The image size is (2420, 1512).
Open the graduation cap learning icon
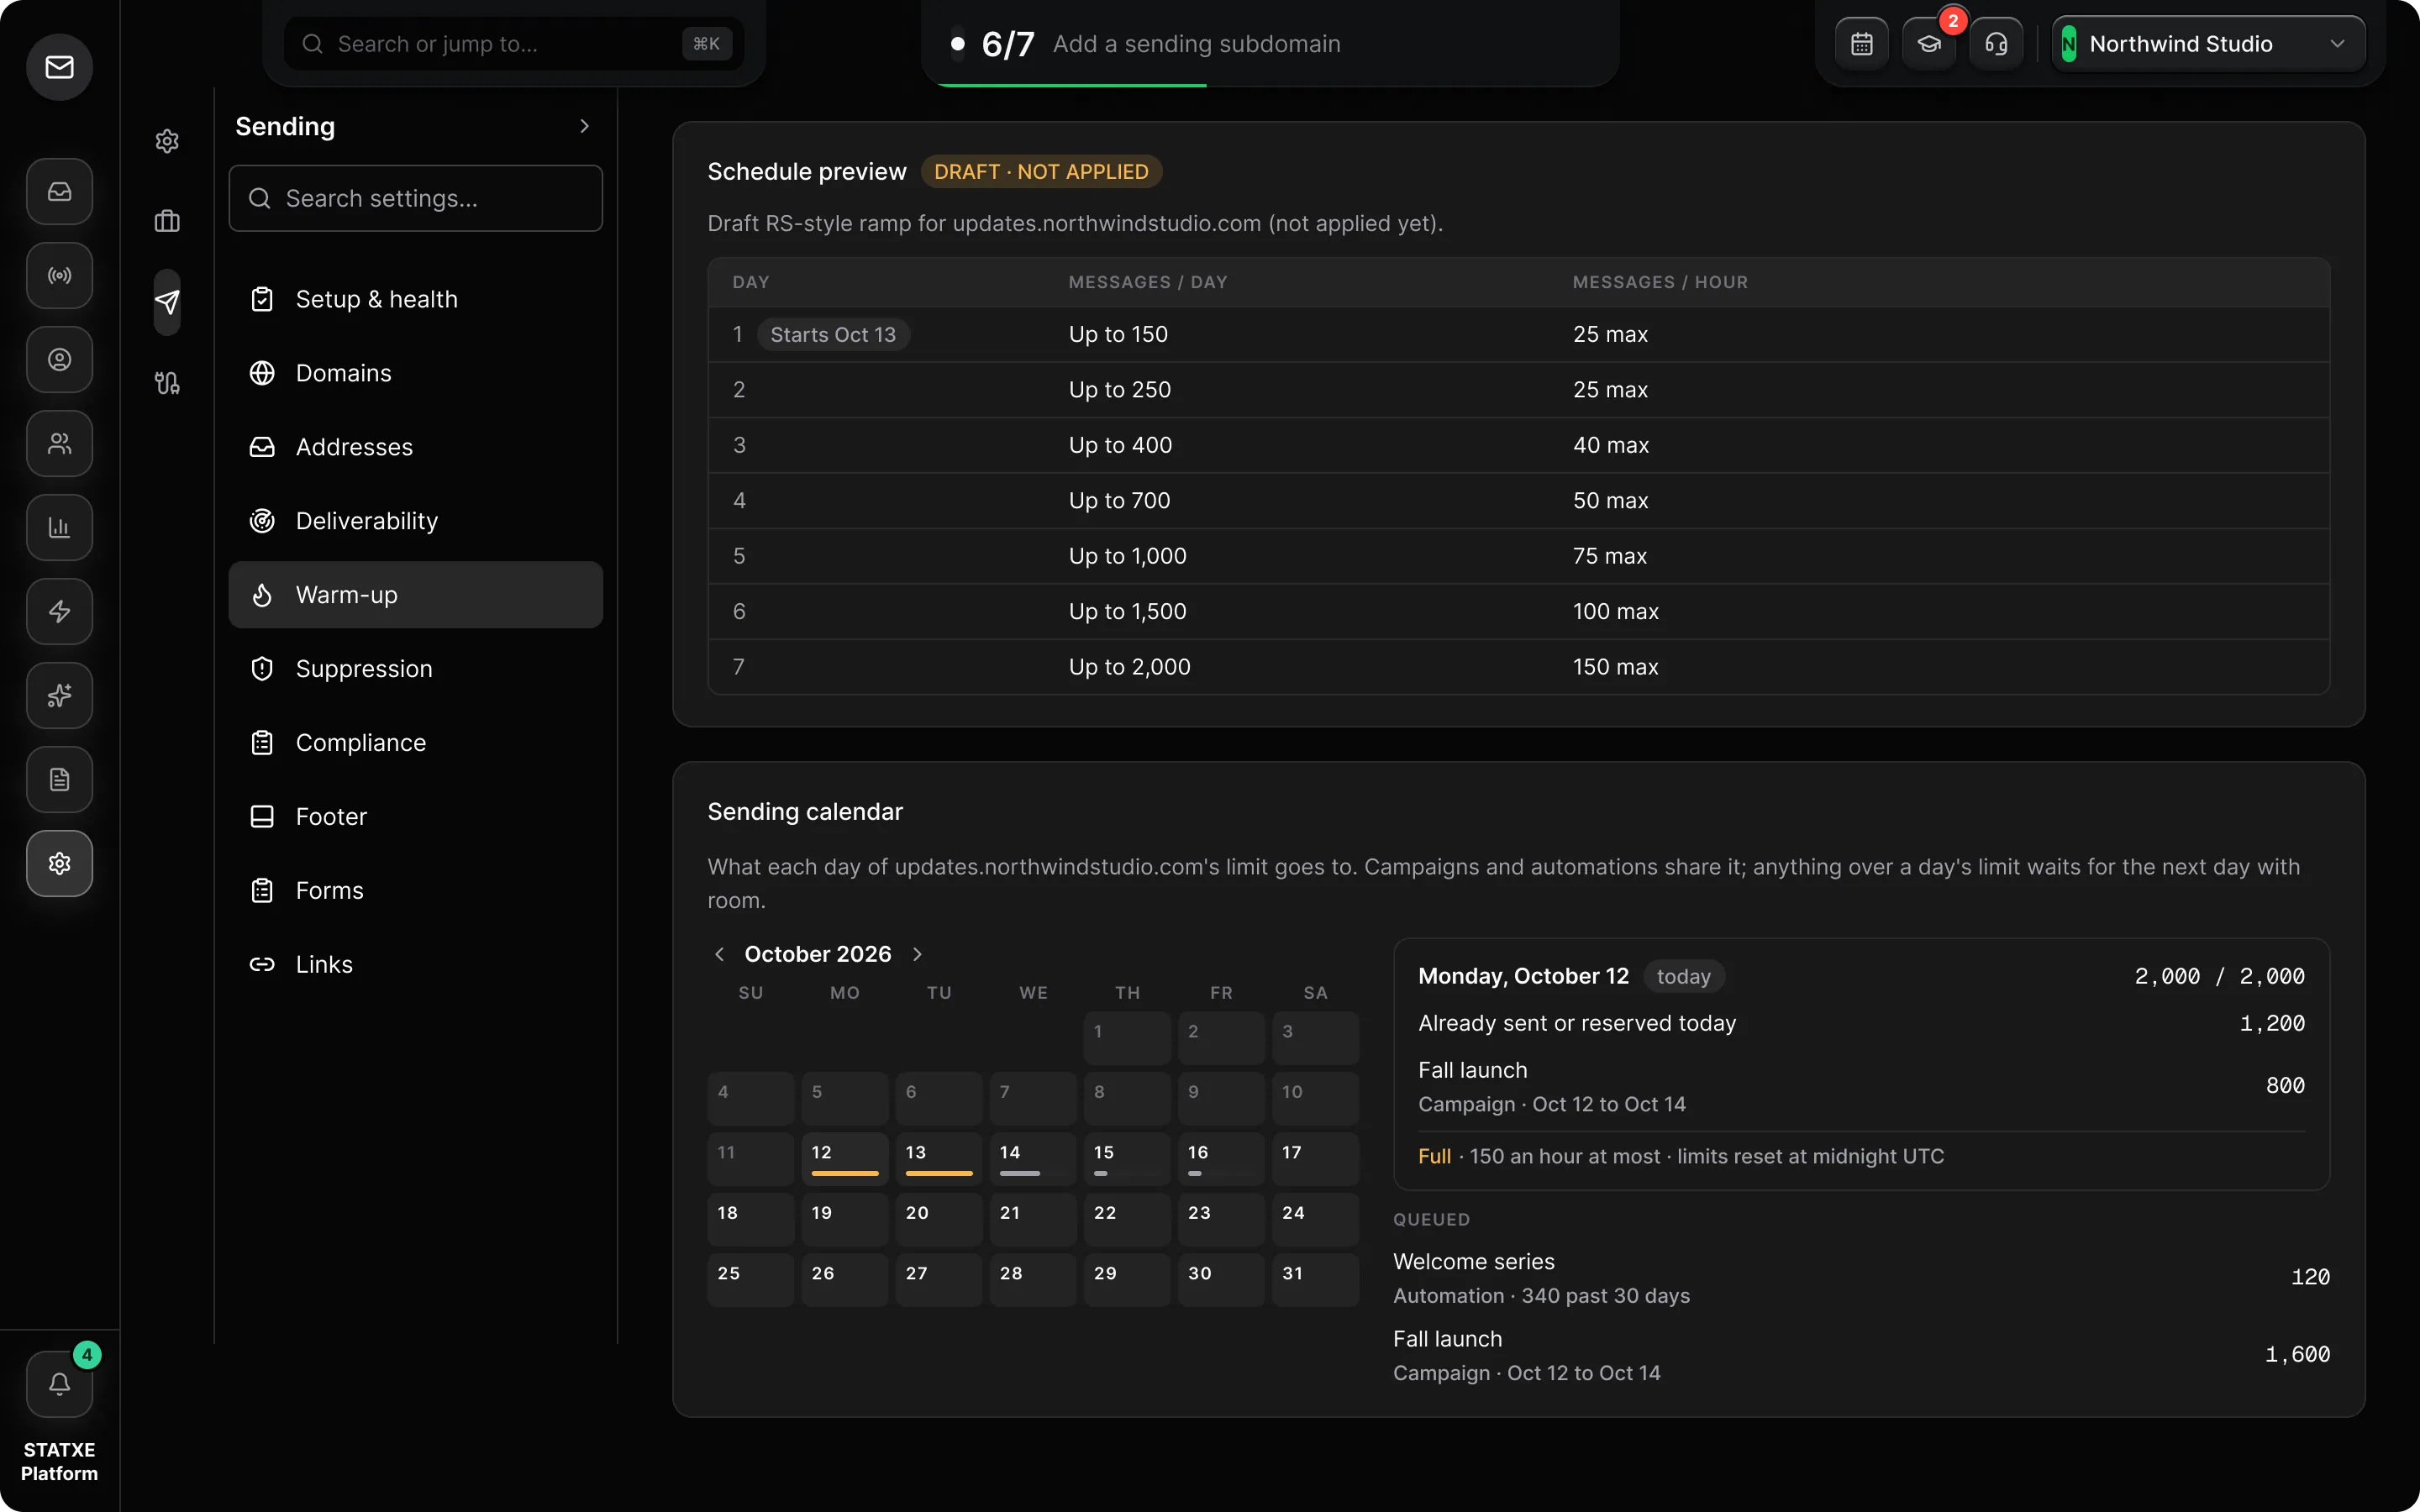[x=1929, y=44]
